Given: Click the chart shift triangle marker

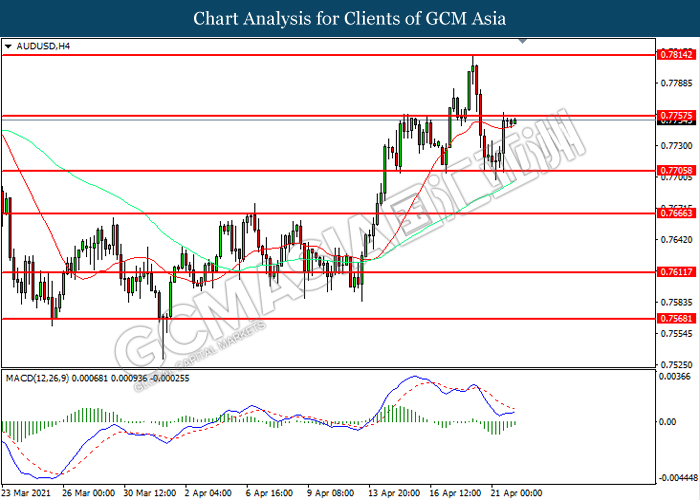Looking at the screenshot, I should tap(523, 41).
